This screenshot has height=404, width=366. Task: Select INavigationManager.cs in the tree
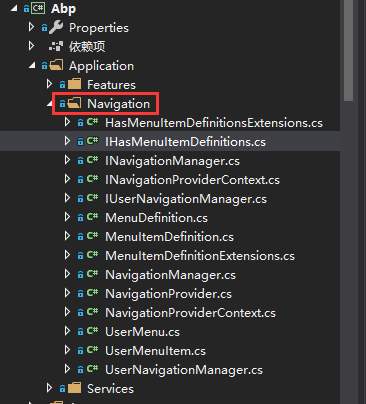tap(172, 161)
